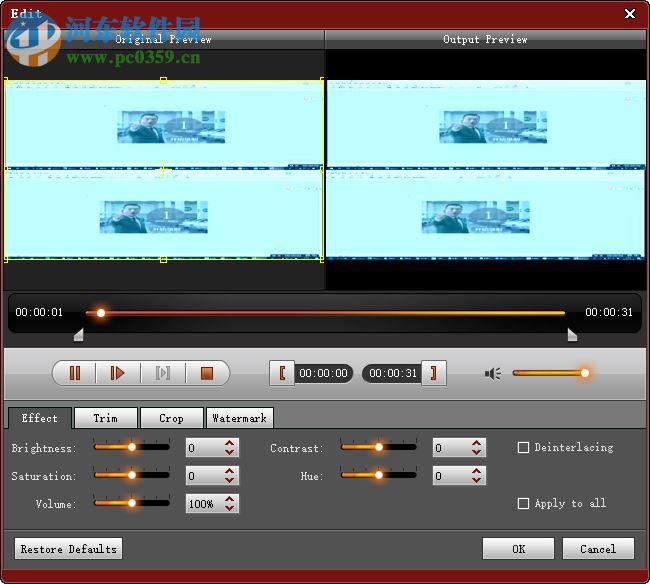
Task: Click the bottom-center crop handle in Original Preview
Action: [163, 259]
